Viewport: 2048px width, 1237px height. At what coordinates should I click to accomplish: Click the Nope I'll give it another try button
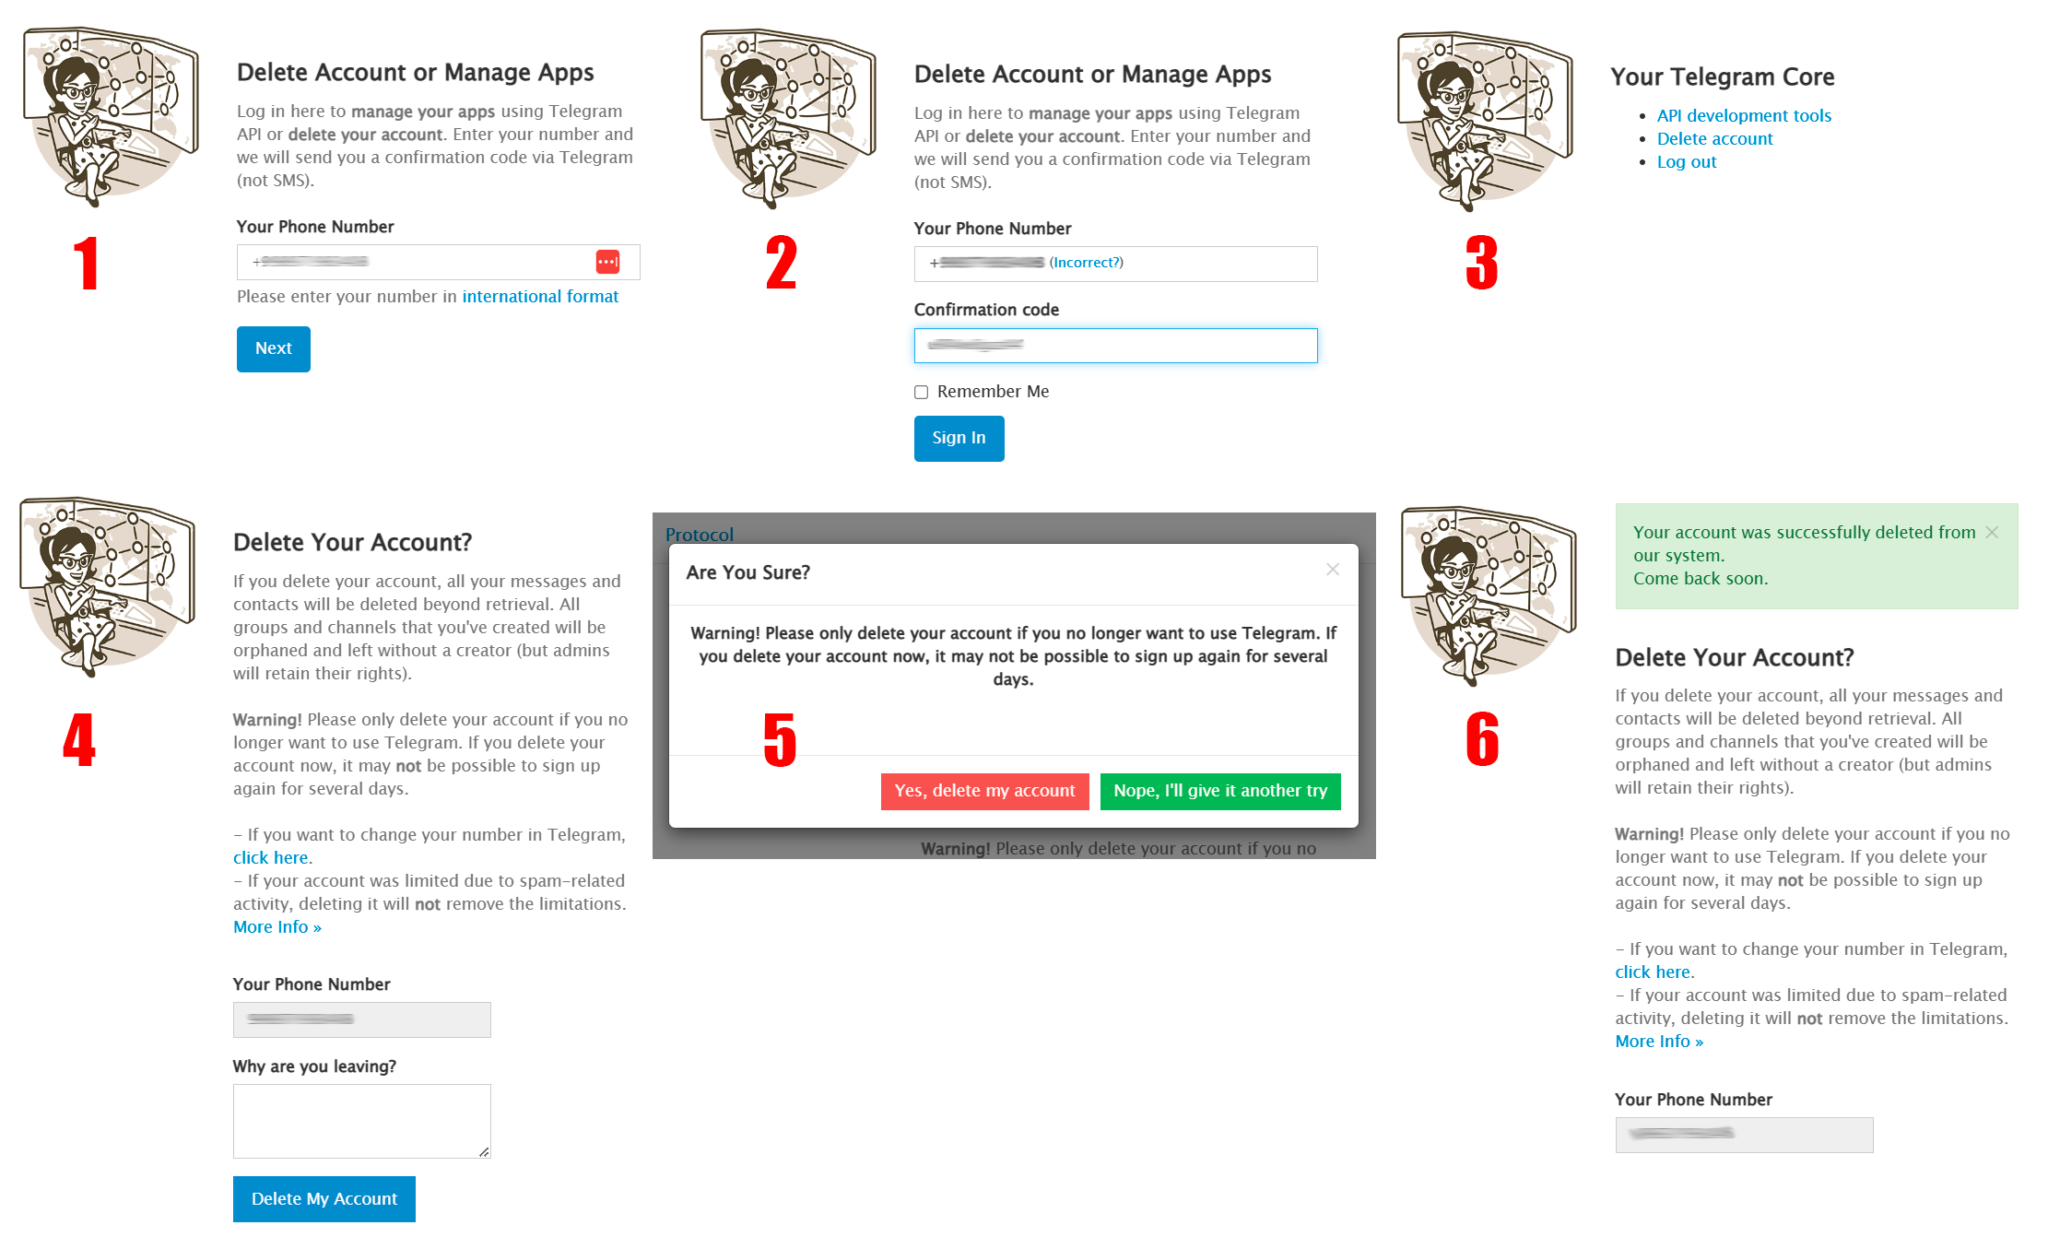coord(1220,790)
